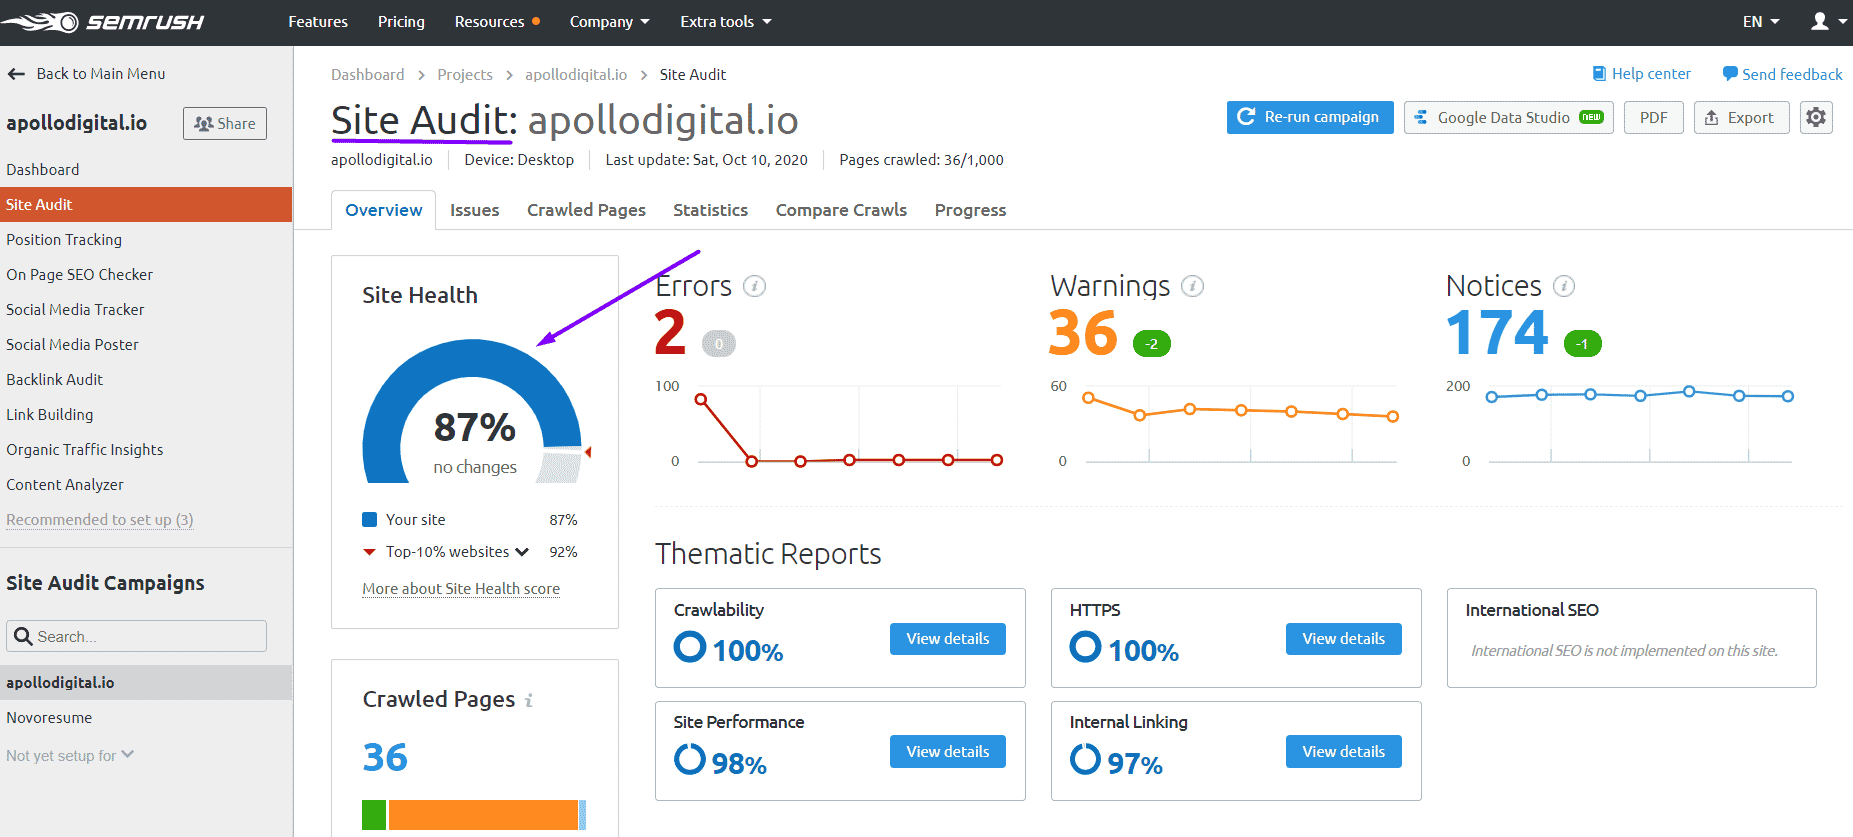Screen dimensions: 1853x837
Task: Show Errors info tooltip icon
Action: (x=755, y=286)
